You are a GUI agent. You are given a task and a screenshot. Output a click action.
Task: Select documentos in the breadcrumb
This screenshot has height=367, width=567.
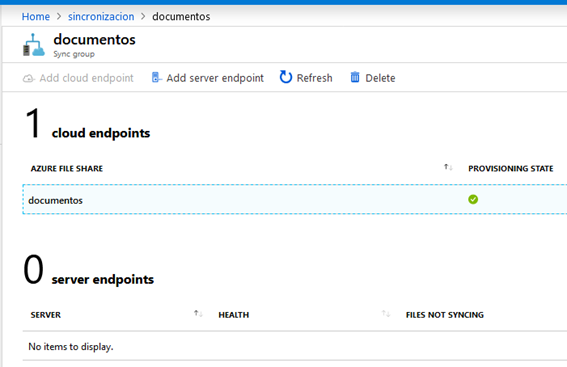pyautogui.click(x=181, y=17)
